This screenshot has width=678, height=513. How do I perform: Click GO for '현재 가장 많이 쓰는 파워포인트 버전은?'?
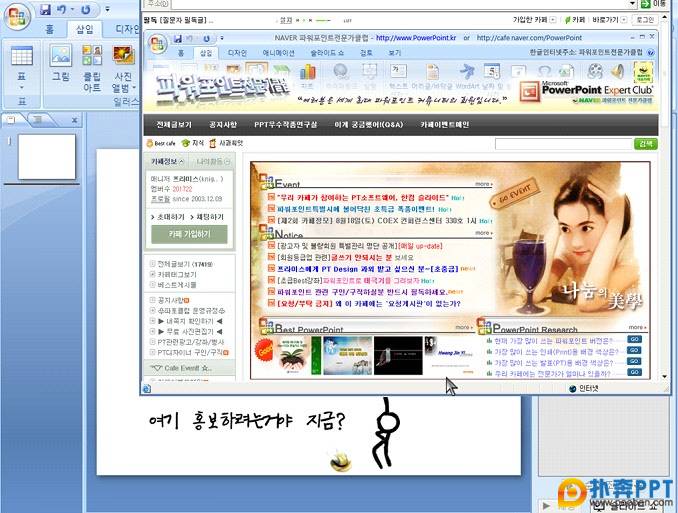click(634, 340)
